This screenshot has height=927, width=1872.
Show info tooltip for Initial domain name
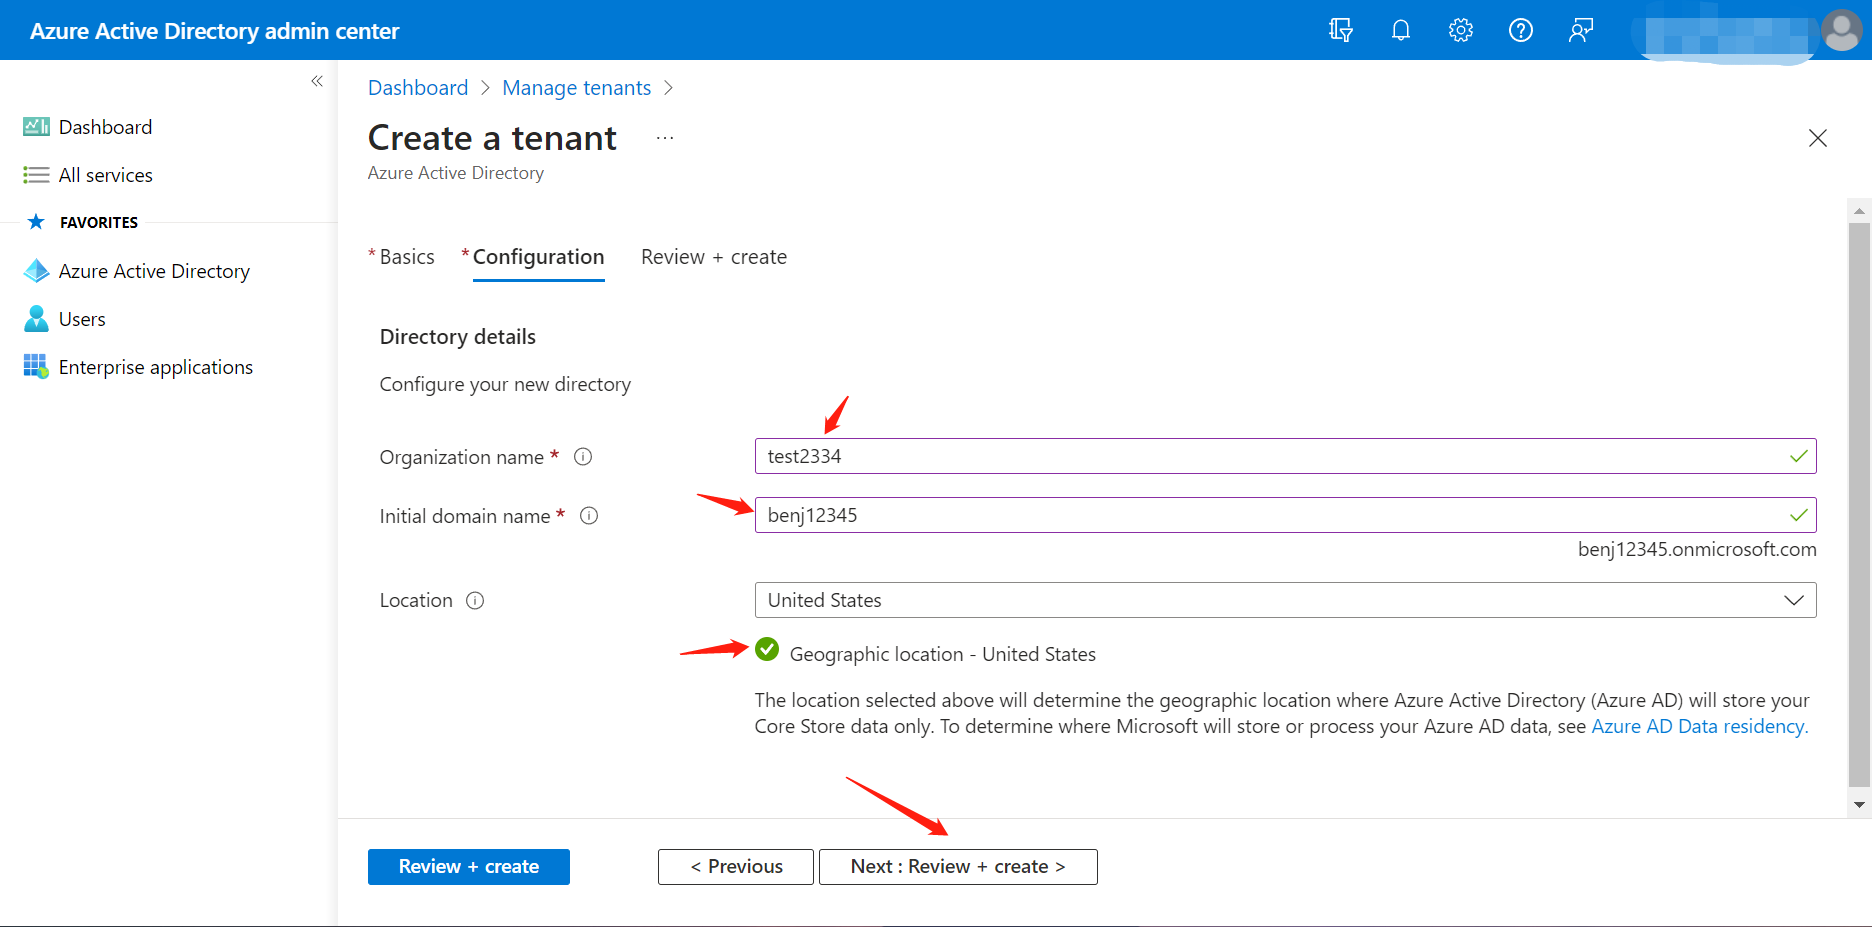click(589, 516)
